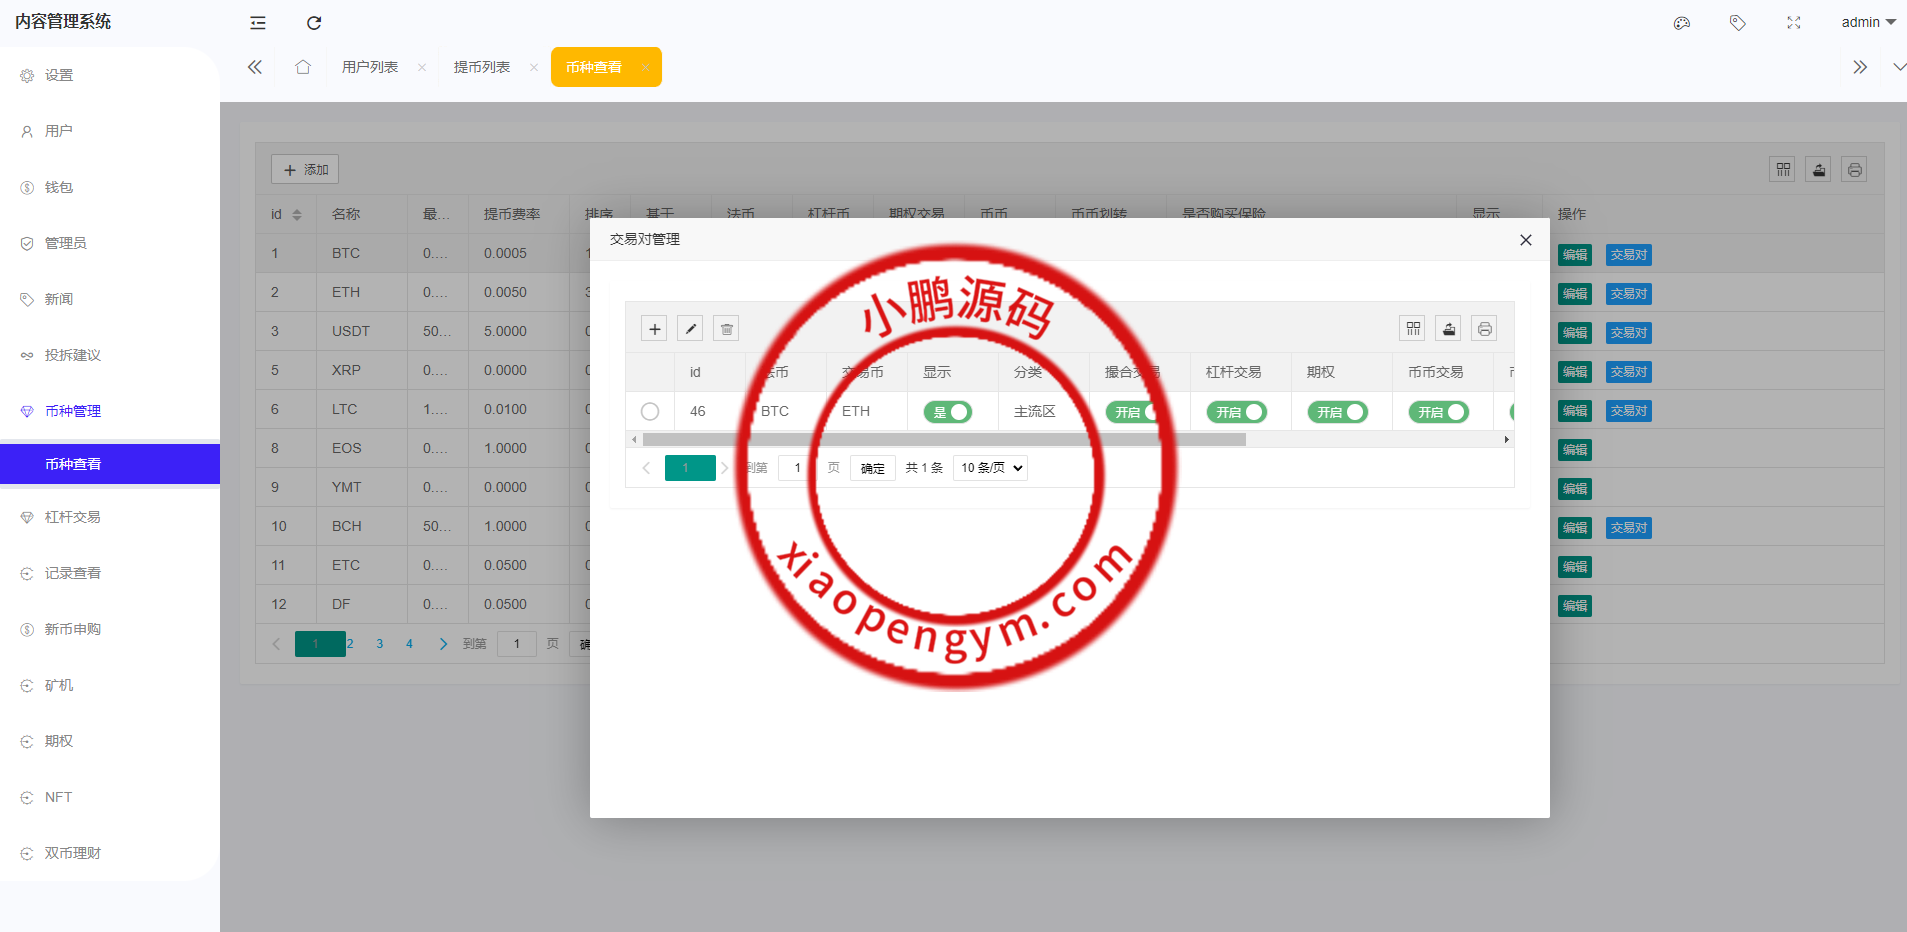
Task: Switch to the 用户列表 tab
Action: pyautogui.click(x=370, y=67)
